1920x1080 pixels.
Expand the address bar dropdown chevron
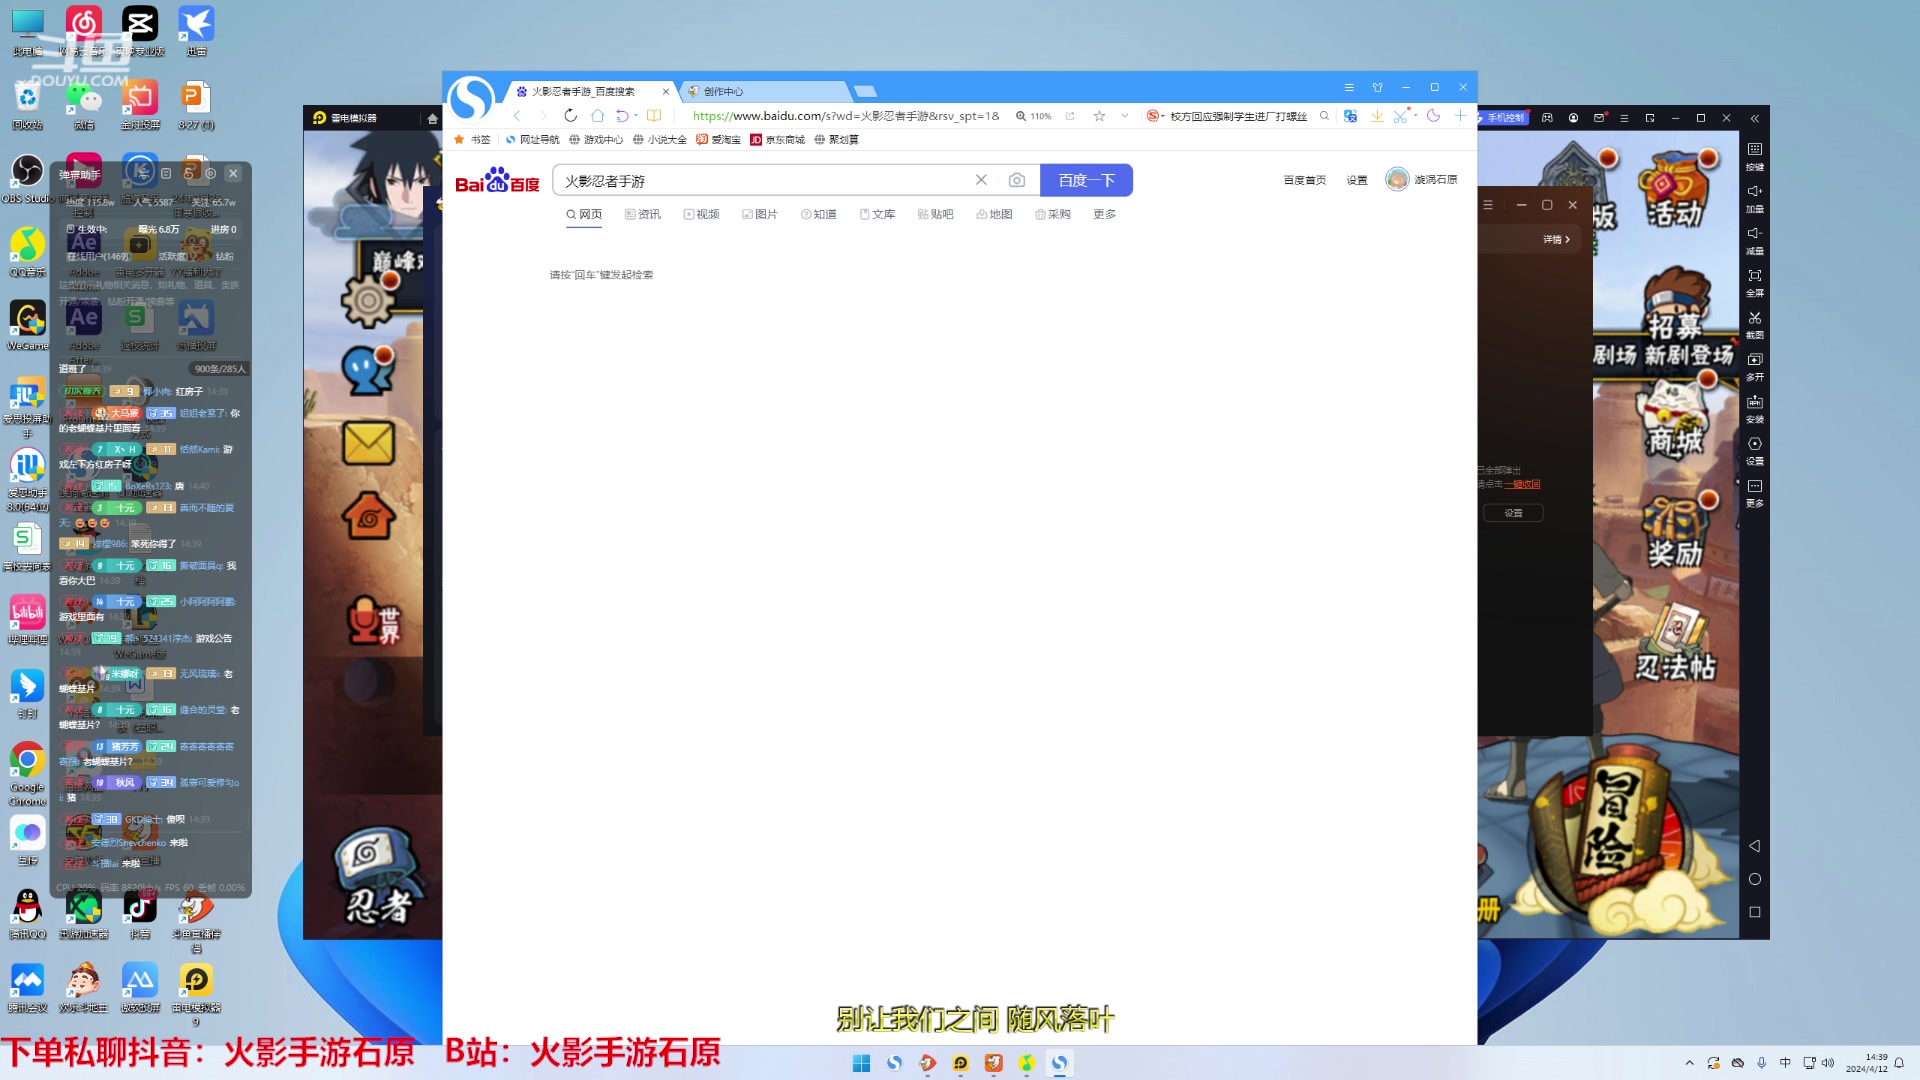1125,116
